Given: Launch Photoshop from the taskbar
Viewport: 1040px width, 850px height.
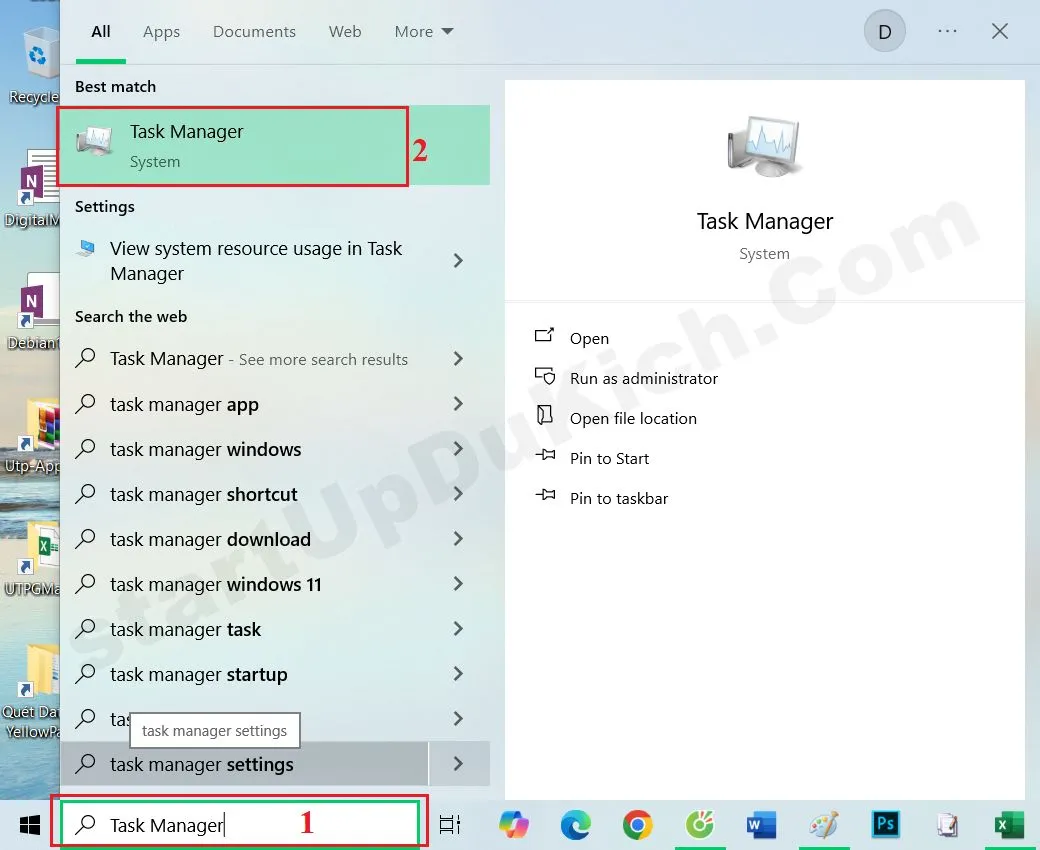Looking at the screenshot, I should click(885, 825).
